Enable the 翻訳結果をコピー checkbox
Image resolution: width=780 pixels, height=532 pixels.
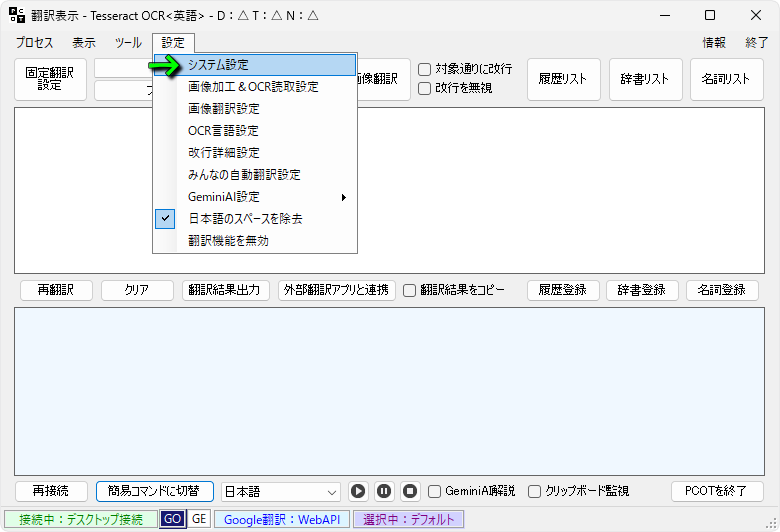409,290
